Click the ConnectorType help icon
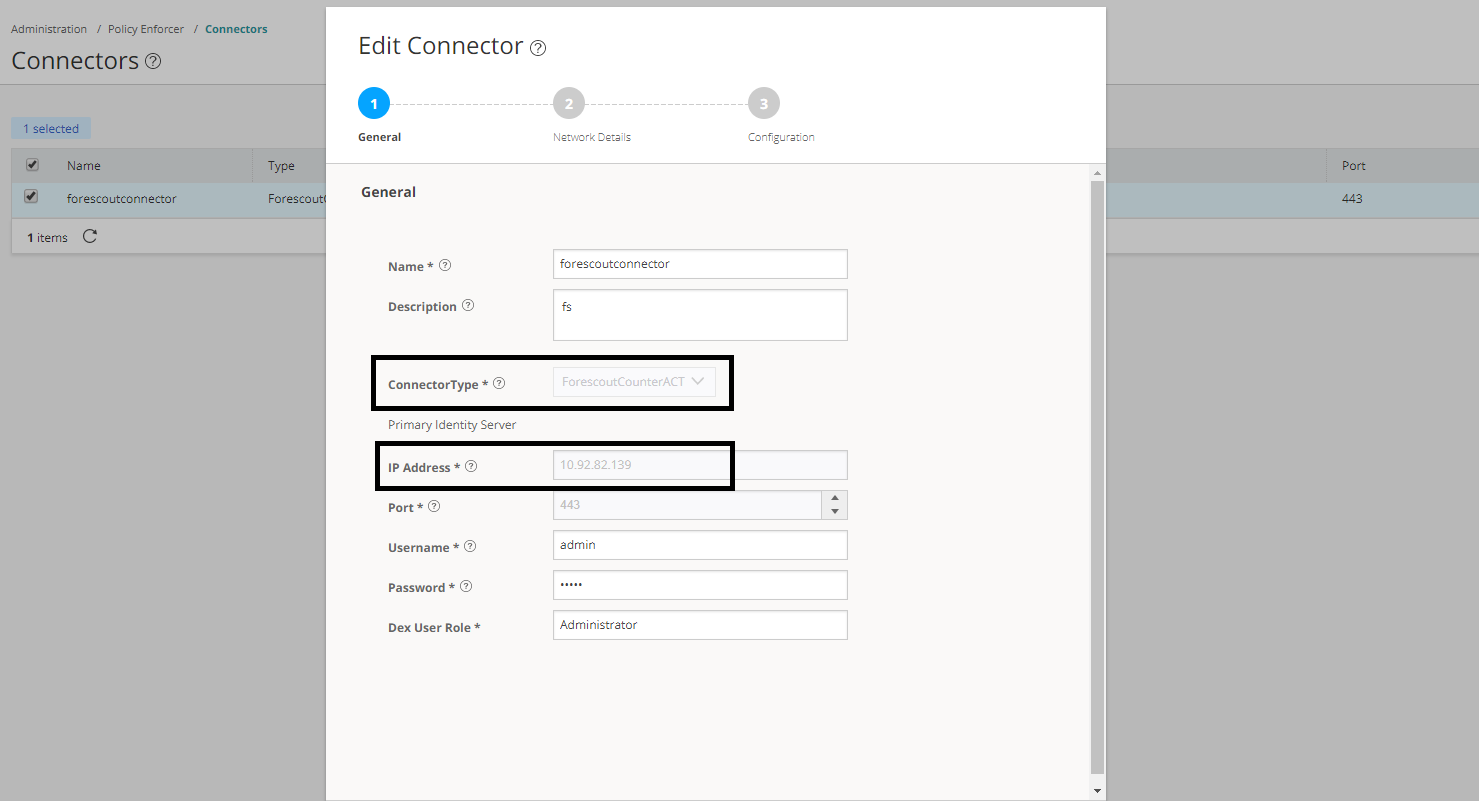Image resolution: width=1479 pixels, height=801 pixels. click(499, 382)
